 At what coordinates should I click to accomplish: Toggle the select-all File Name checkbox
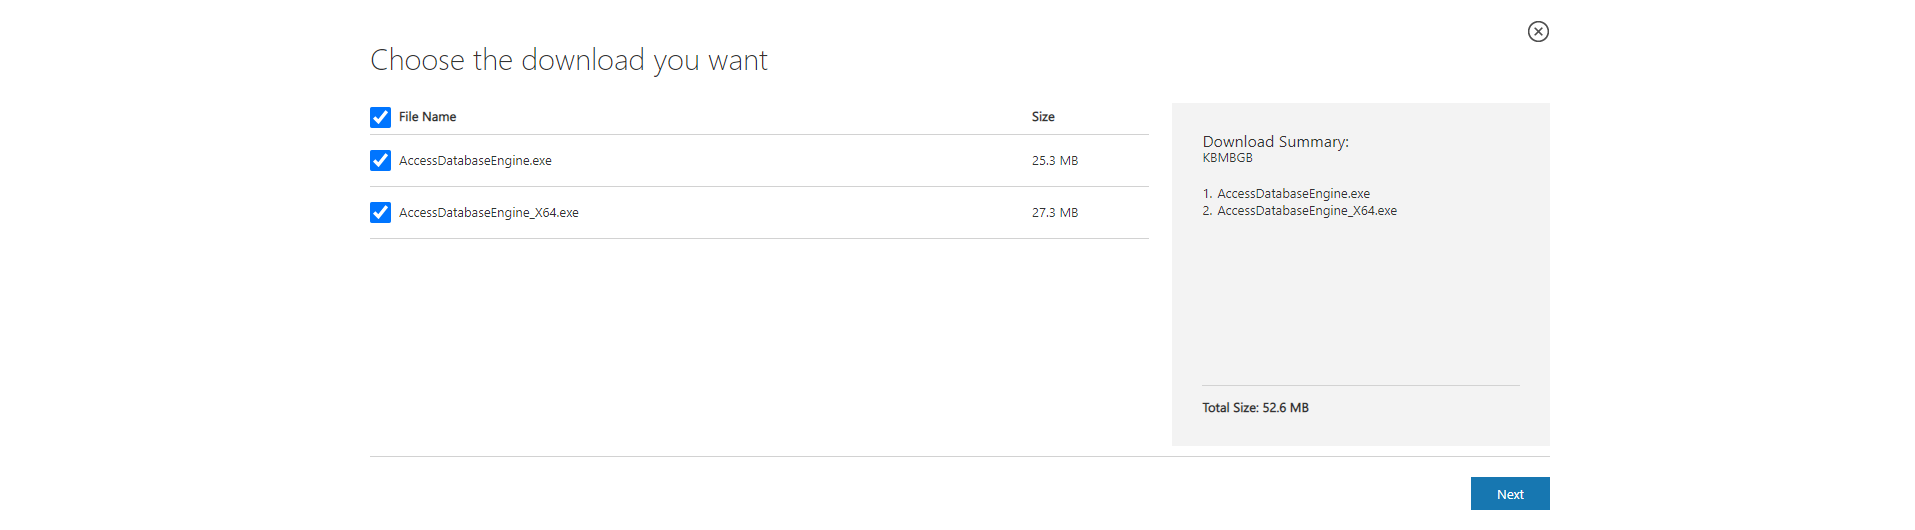(380, 117)
